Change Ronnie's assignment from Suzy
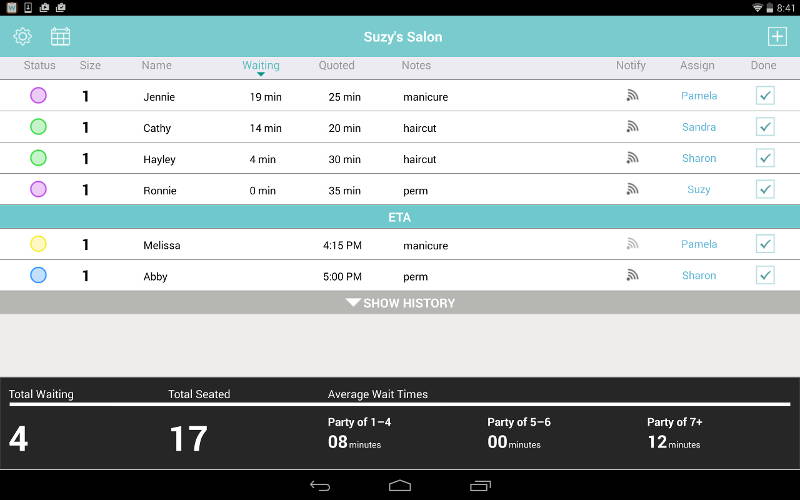 698,189
